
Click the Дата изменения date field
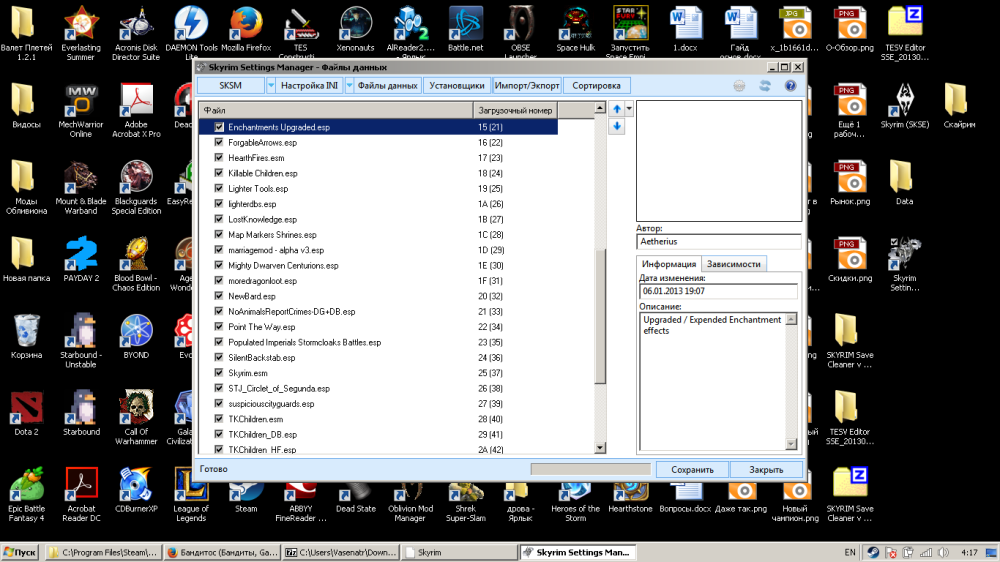click(718, 291)
